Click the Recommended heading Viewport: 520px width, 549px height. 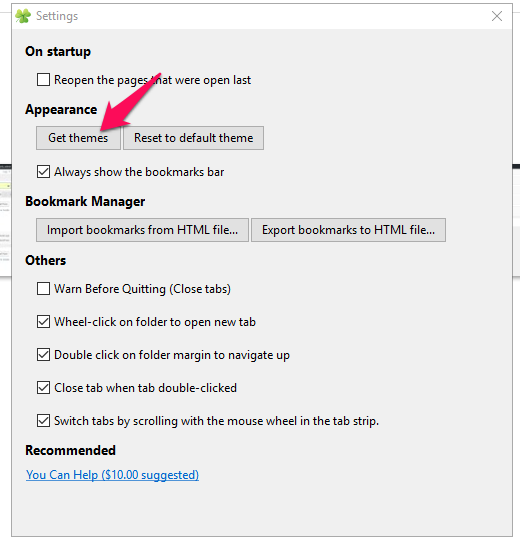pos(70,450)
